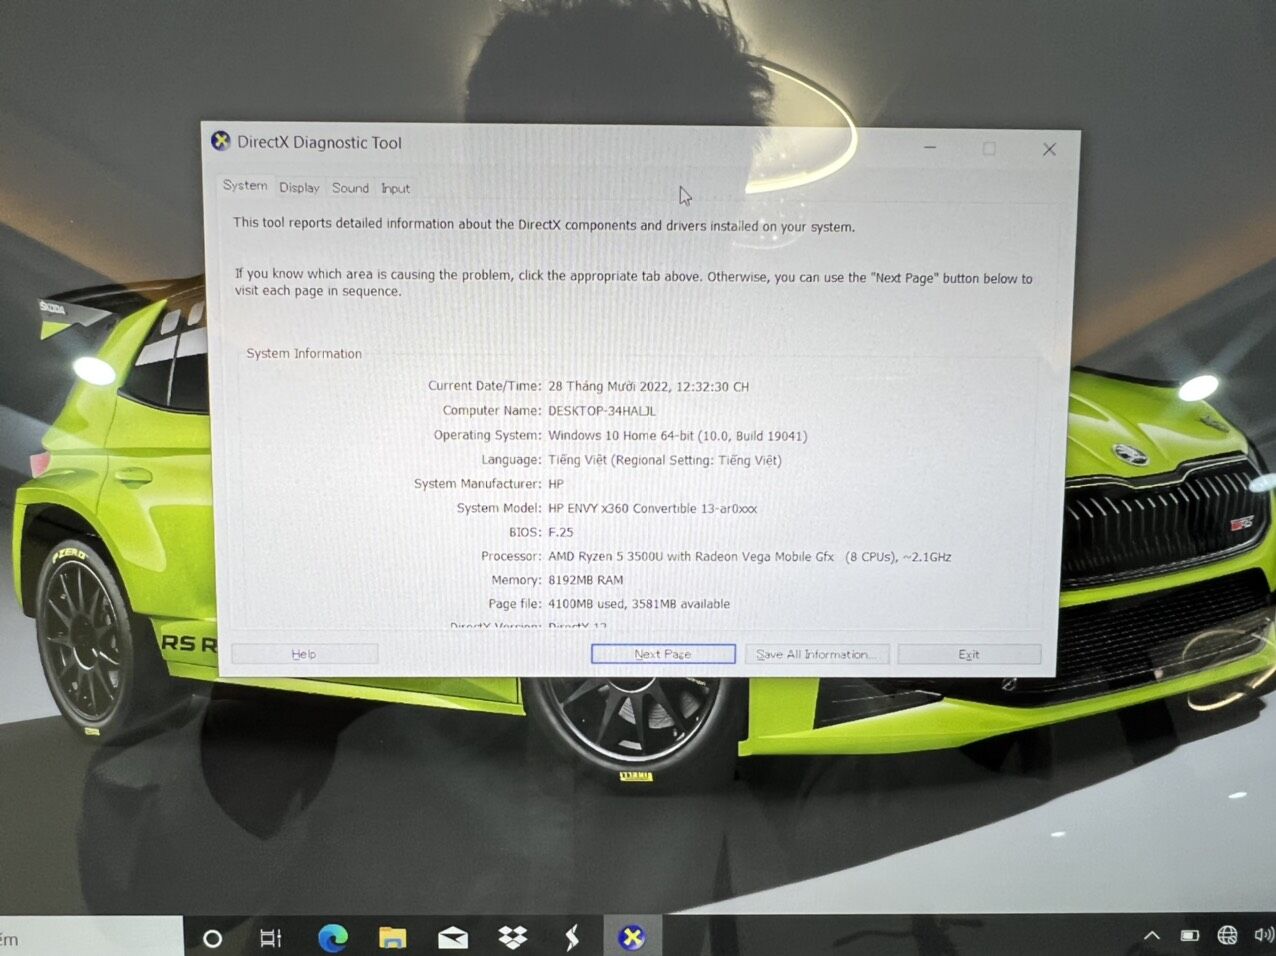Minimize the DirectX Diagnostic Tool window
The image size is (1276, 956).
[x=930, y=147]
